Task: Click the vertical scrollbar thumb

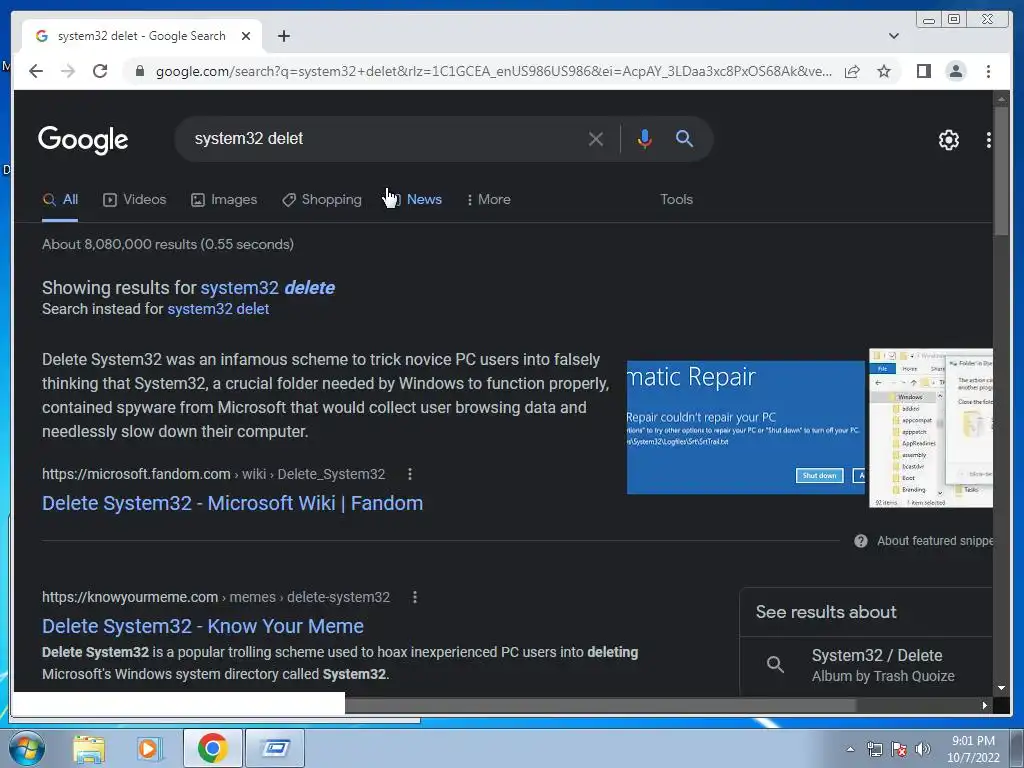Action: point(1001,173)
